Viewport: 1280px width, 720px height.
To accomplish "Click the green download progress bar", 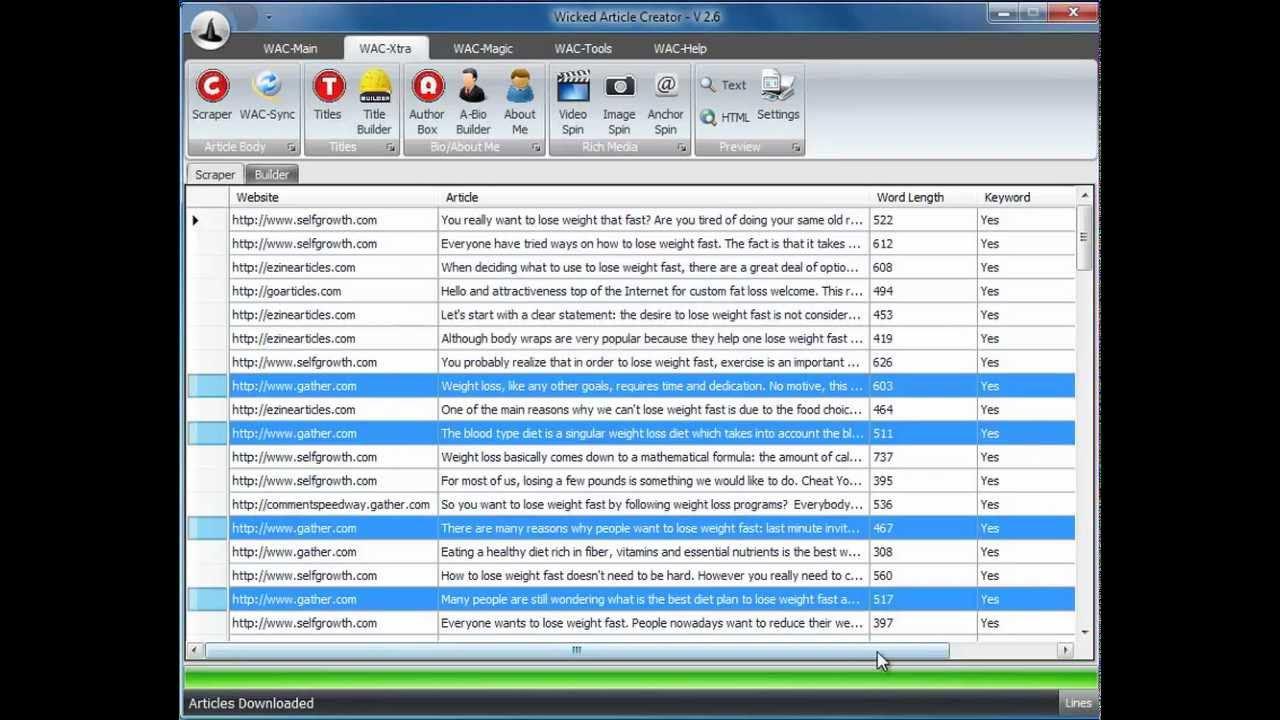I will point(640,678).
